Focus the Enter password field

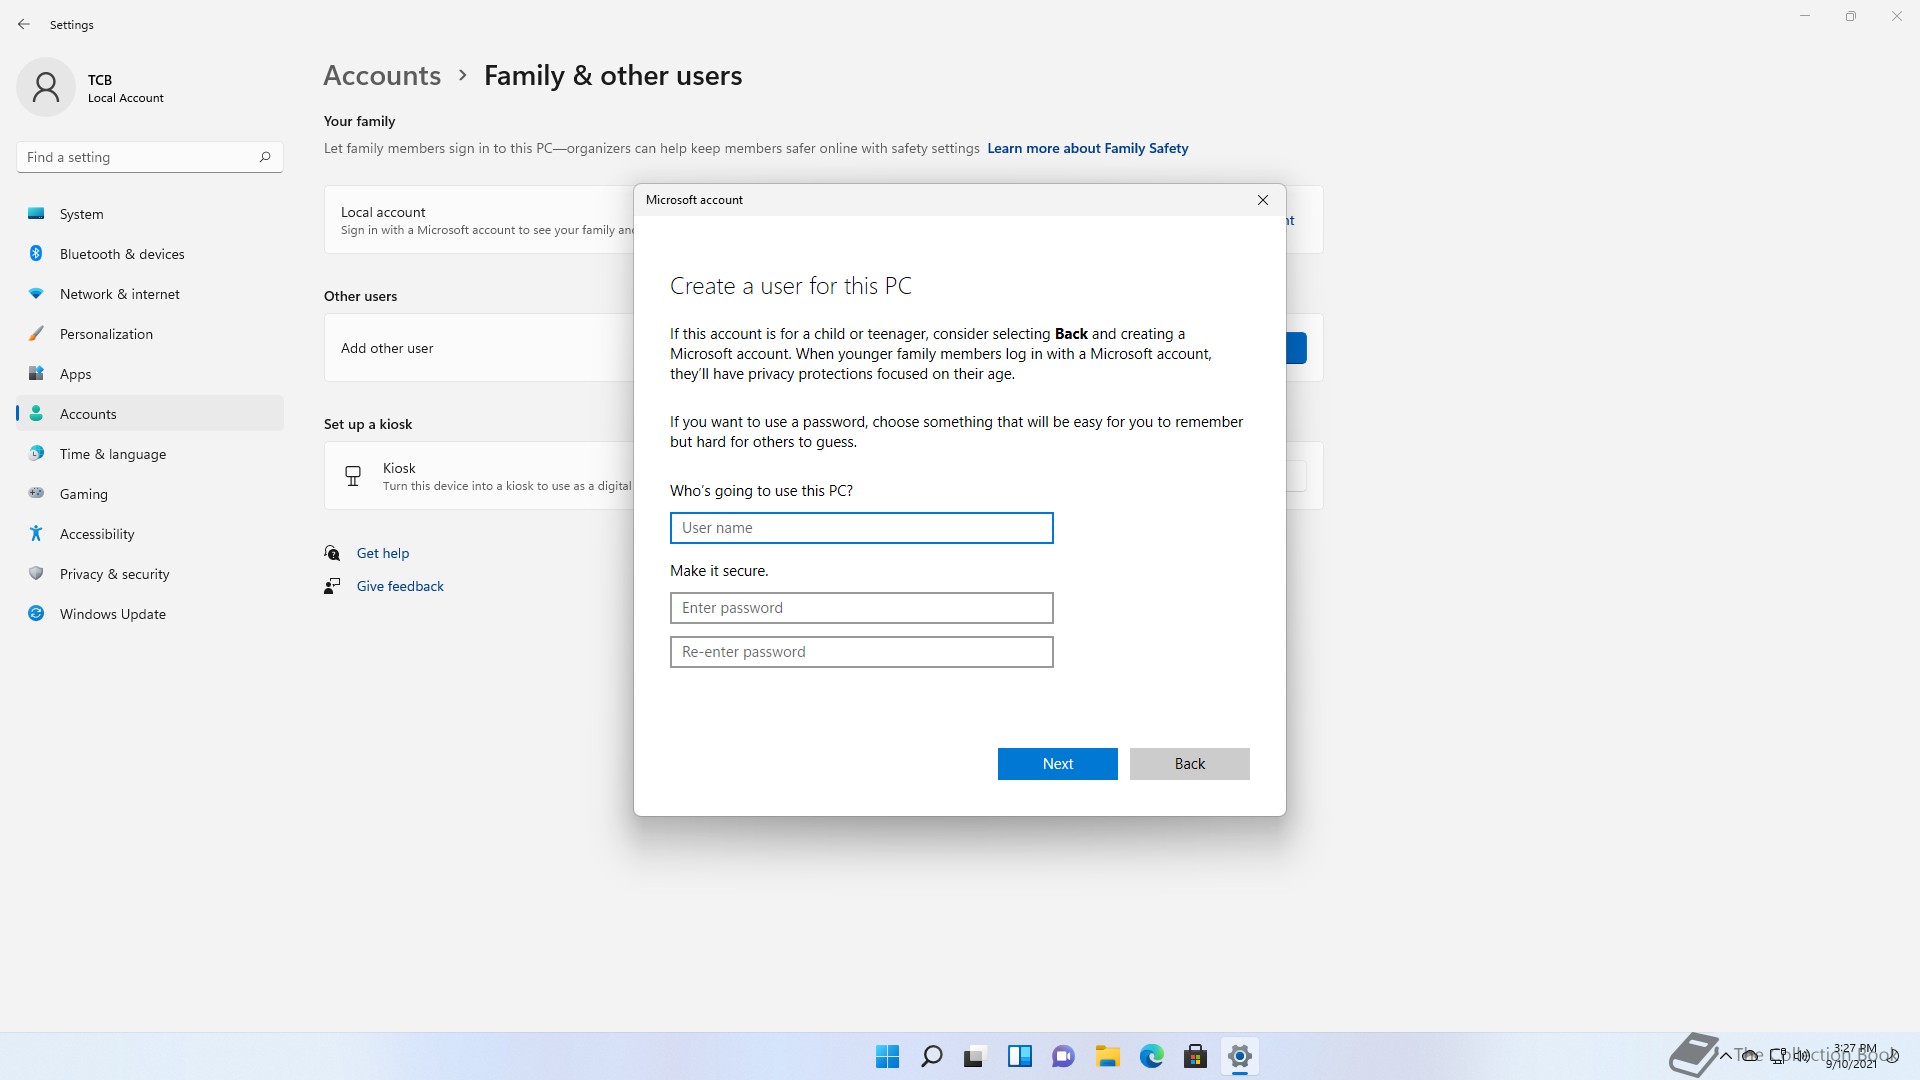tap(861, 608)
